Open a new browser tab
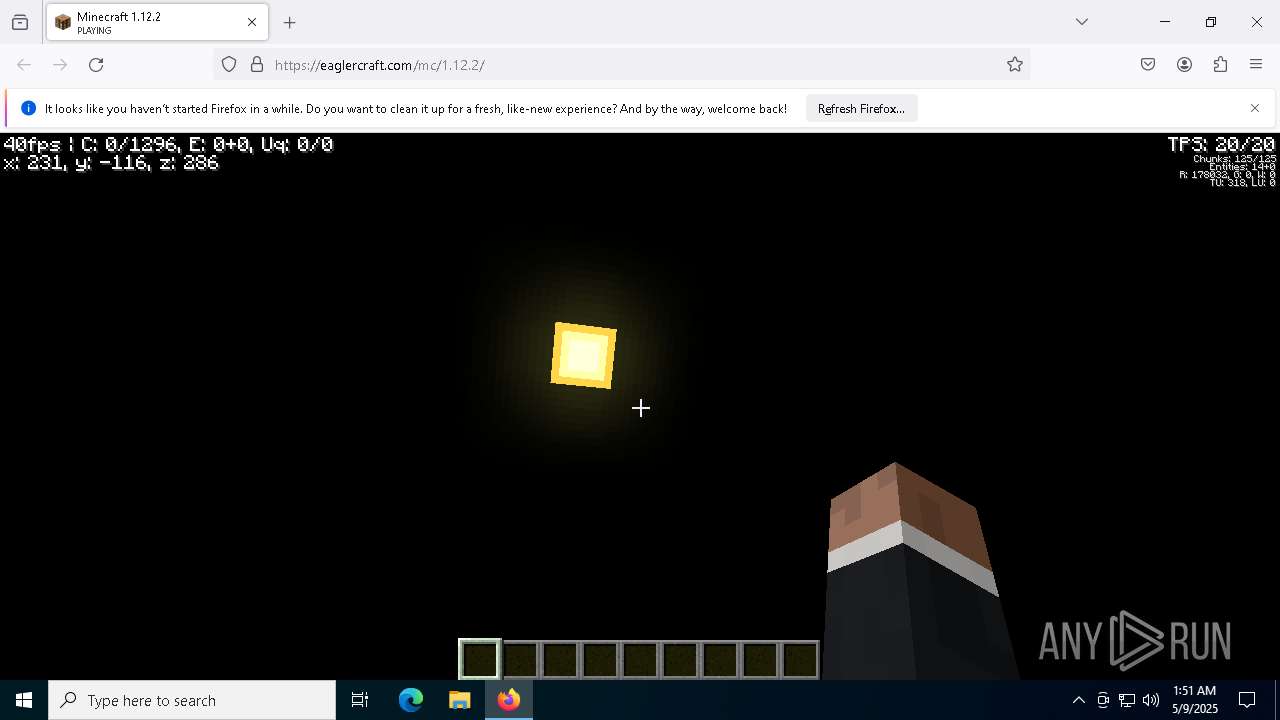This screenshot has height=720, width=1280. click(x=290, y=22)
